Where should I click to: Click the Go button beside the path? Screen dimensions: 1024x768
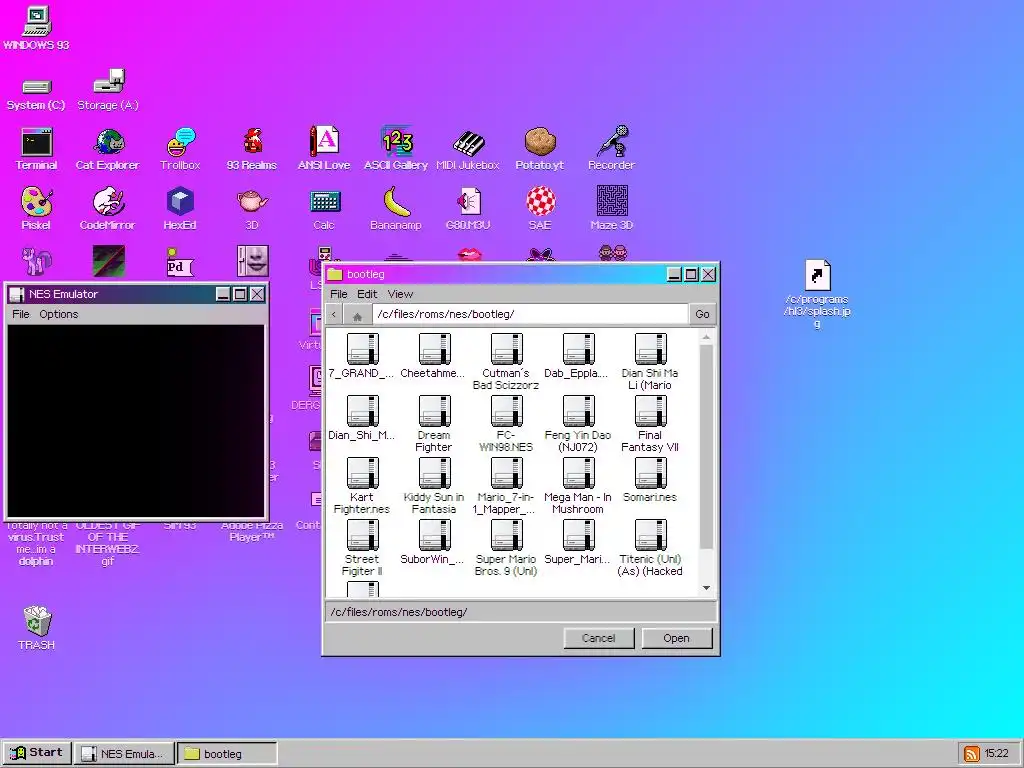pyautogui.click(x=702, y=314)
